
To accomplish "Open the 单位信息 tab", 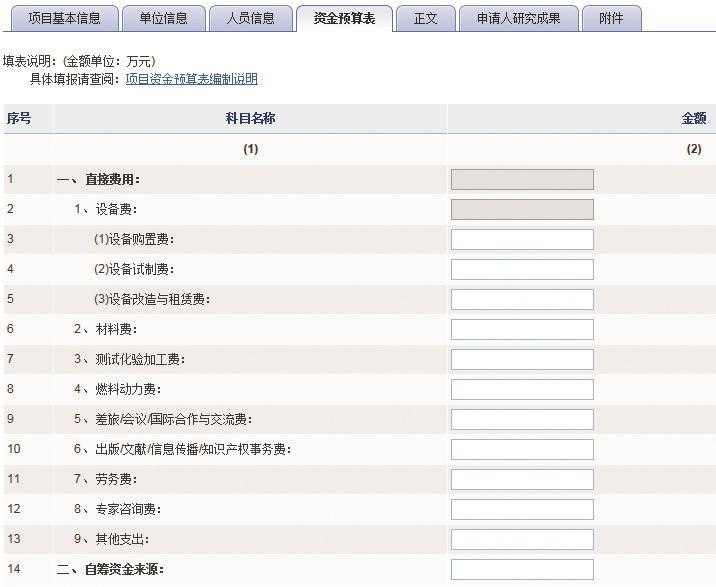I will tap(165, 18).
